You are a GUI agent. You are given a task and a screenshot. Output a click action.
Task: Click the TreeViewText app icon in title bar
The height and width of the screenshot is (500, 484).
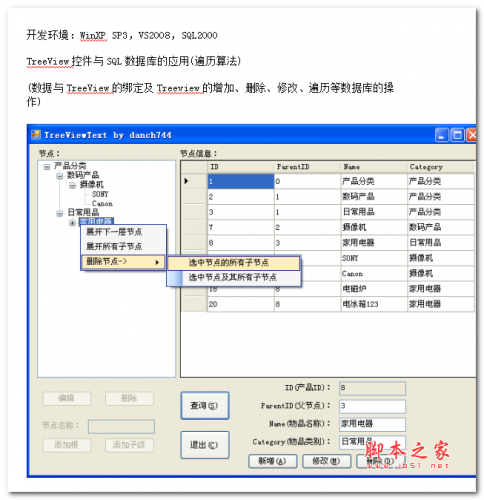pyautogui.click(x=36, y=135)
